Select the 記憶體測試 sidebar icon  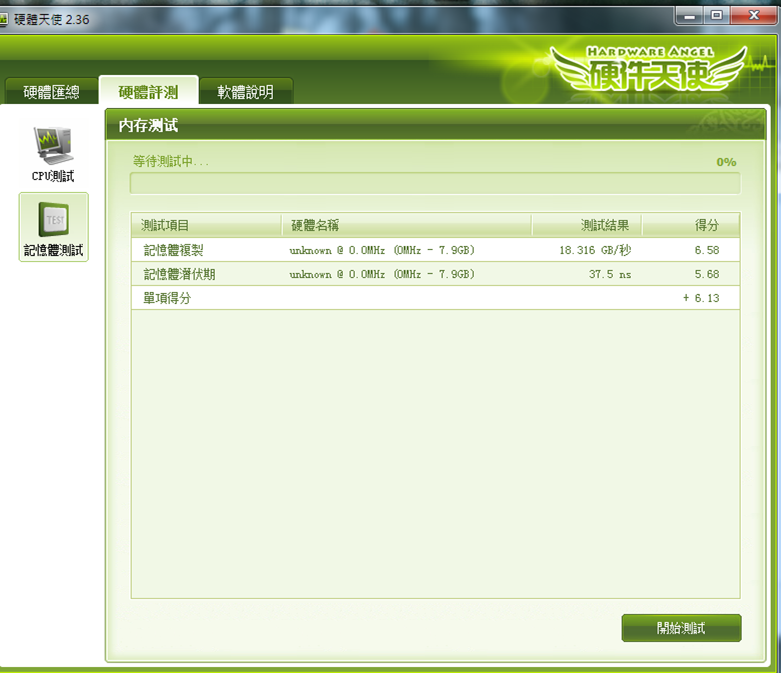click(x=53, y=227)
